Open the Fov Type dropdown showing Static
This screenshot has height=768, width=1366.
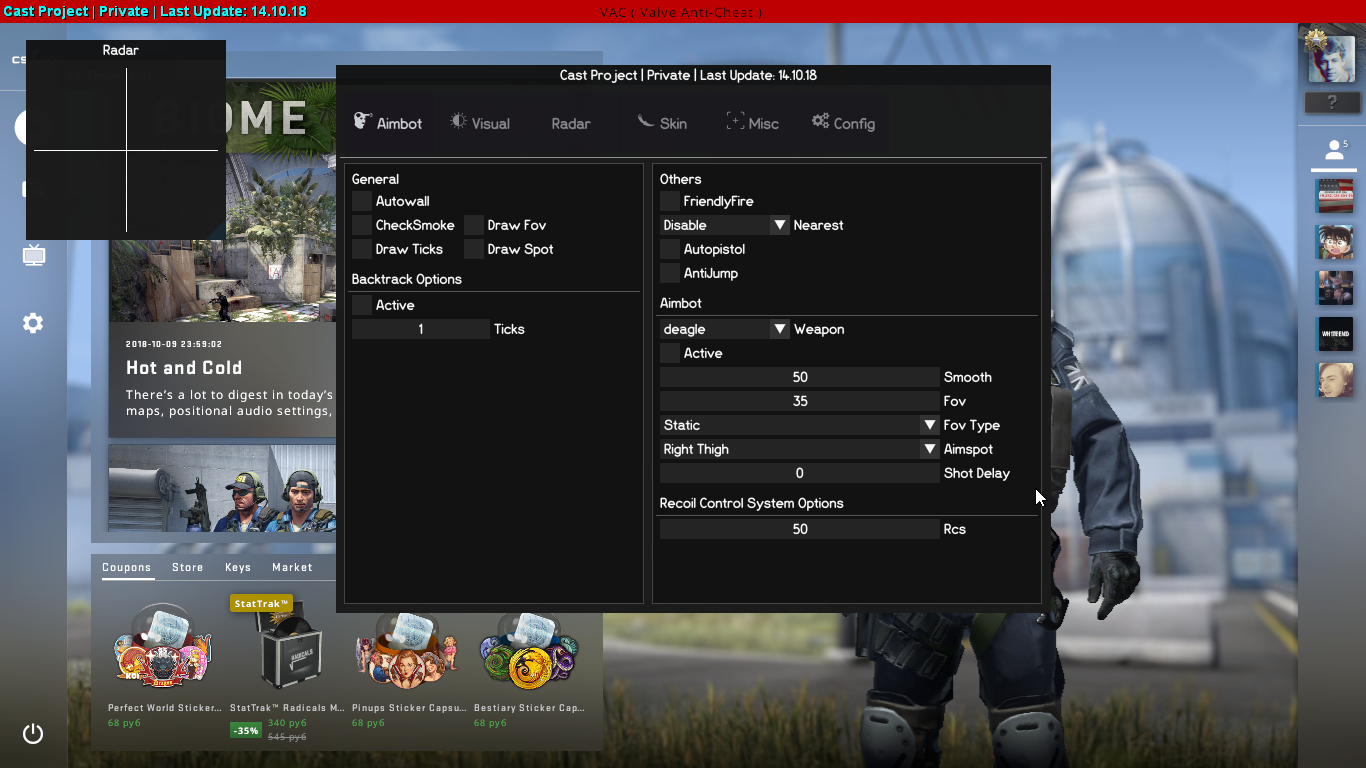[x=800, y=425]
